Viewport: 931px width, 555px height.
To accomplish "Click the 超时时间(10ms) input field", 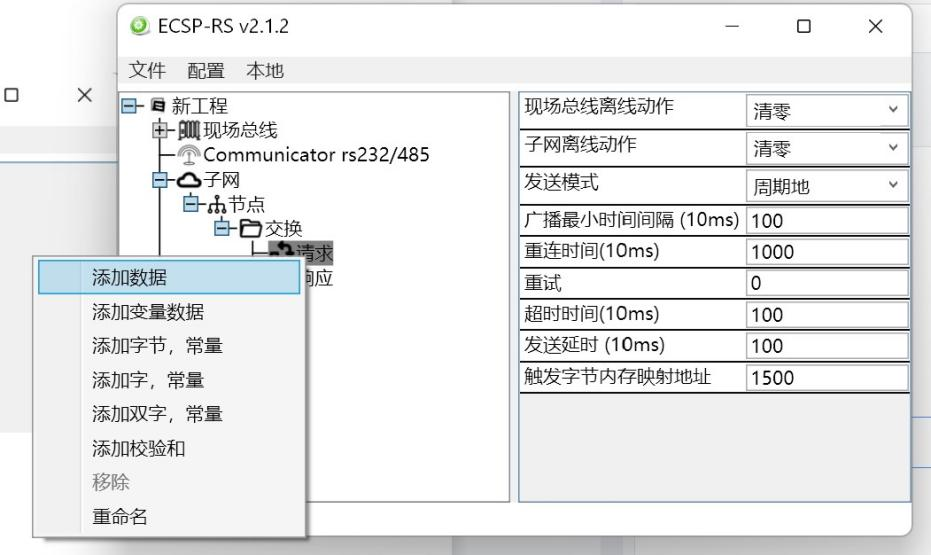I will [x=827, y=315].
